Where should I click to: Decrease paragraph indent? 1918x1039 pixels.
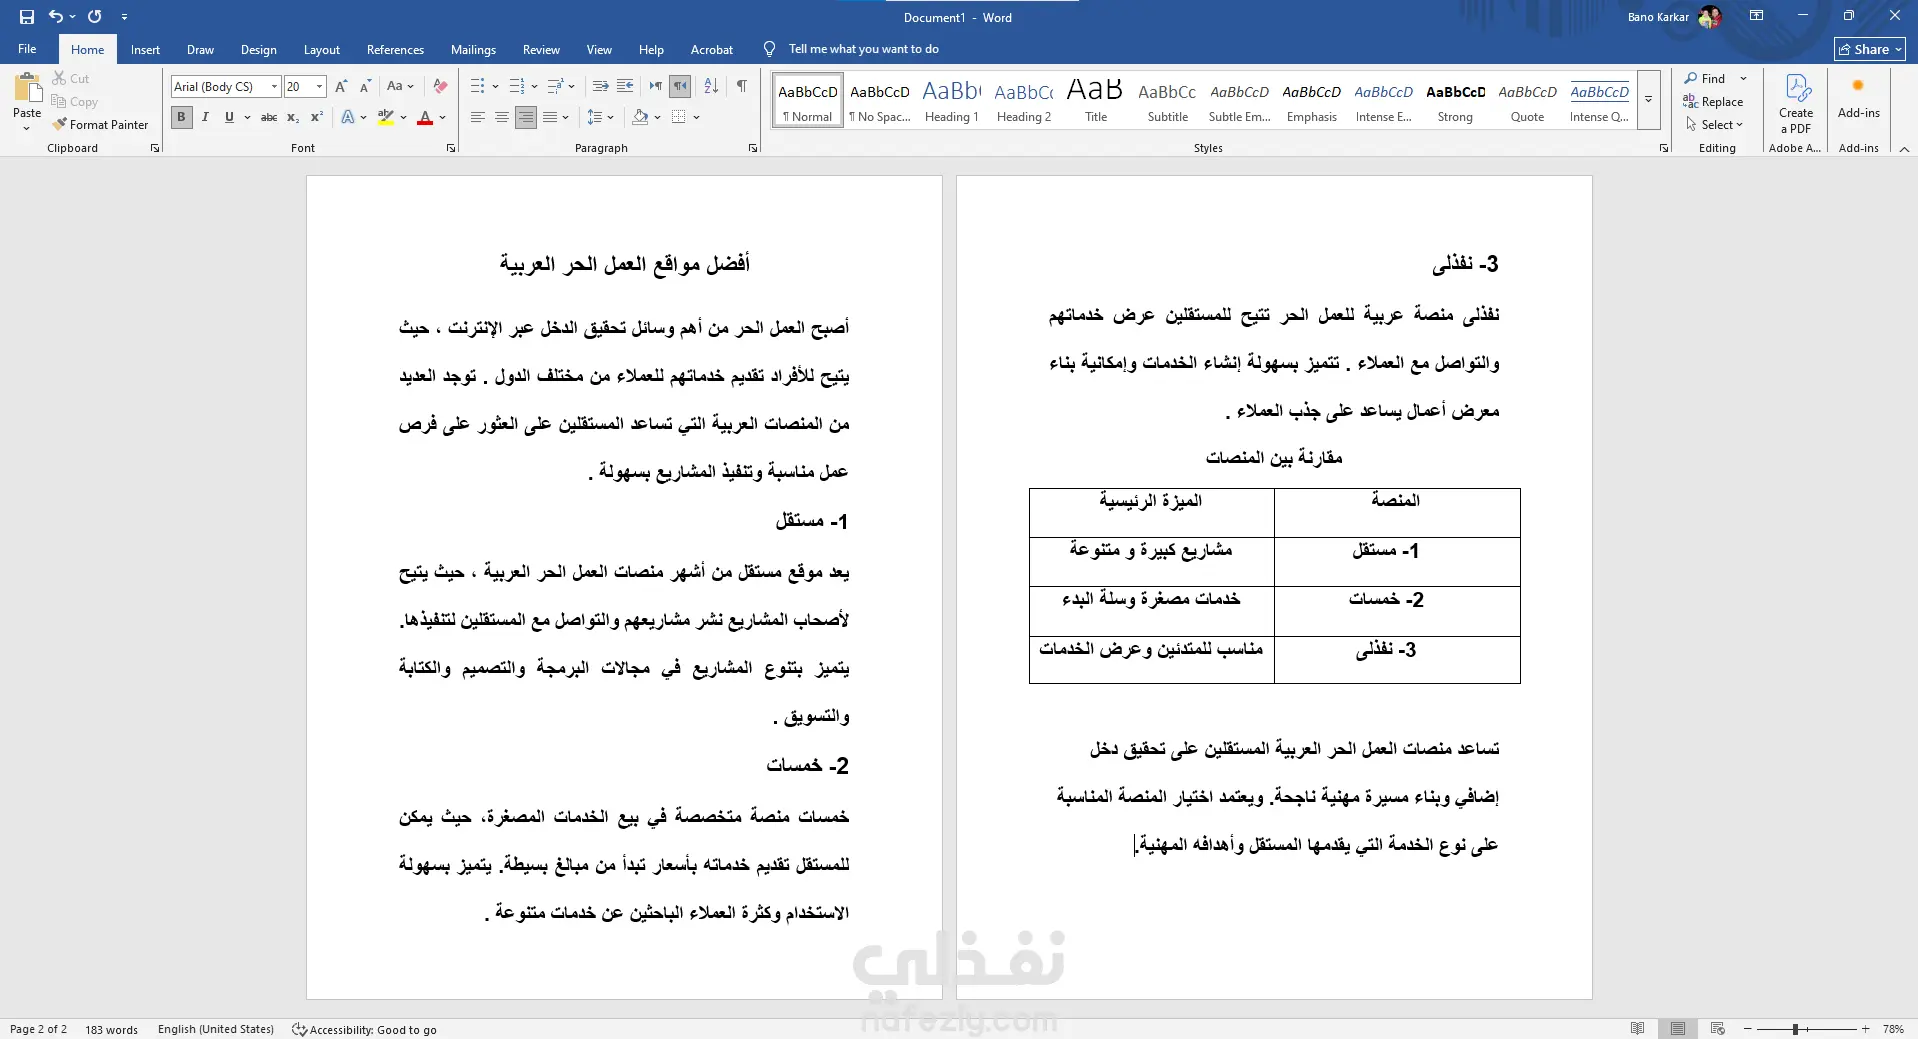click(600, 87)
